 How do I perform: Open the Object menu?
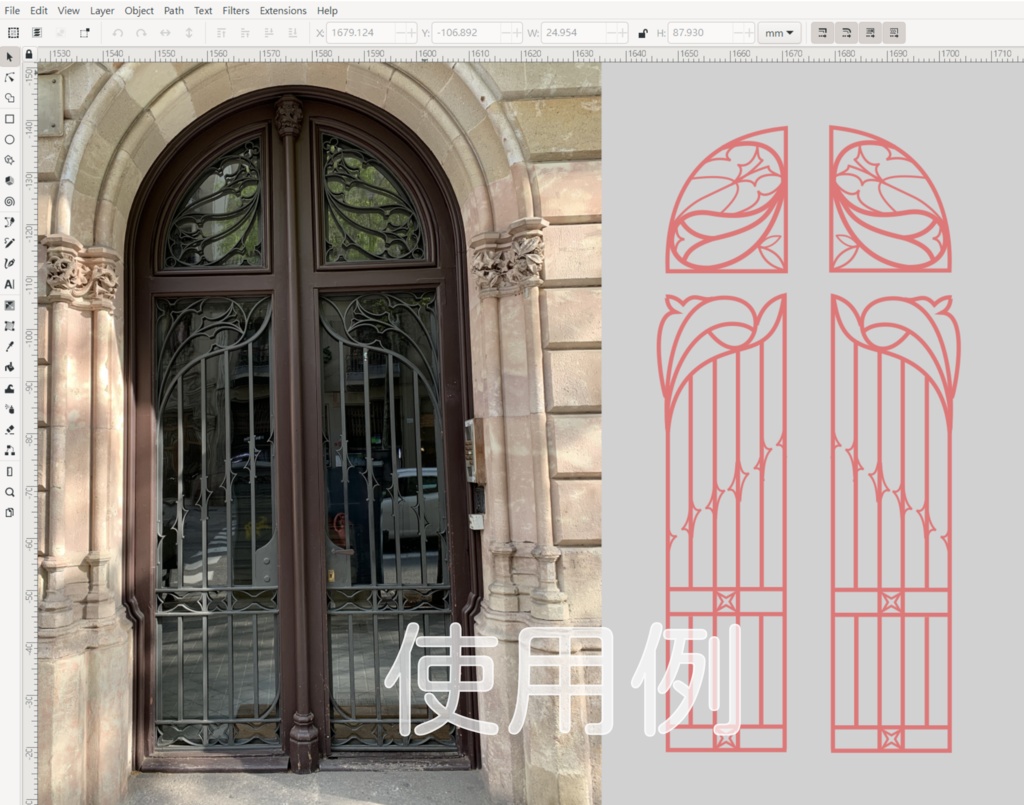(139, 10)
